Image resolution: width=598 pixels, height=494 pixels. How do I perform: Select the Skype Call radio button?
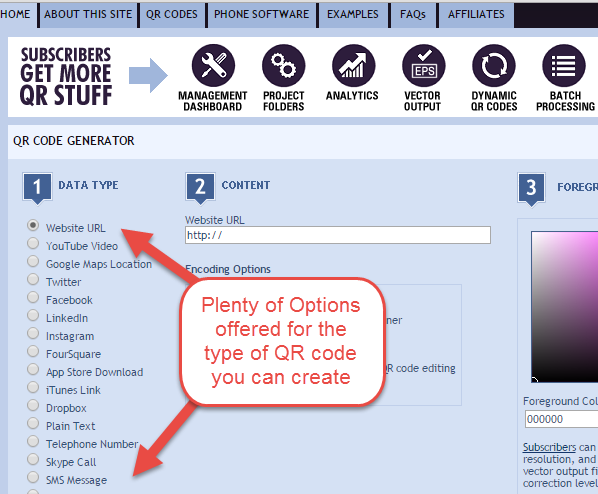(x=33, y=459)
